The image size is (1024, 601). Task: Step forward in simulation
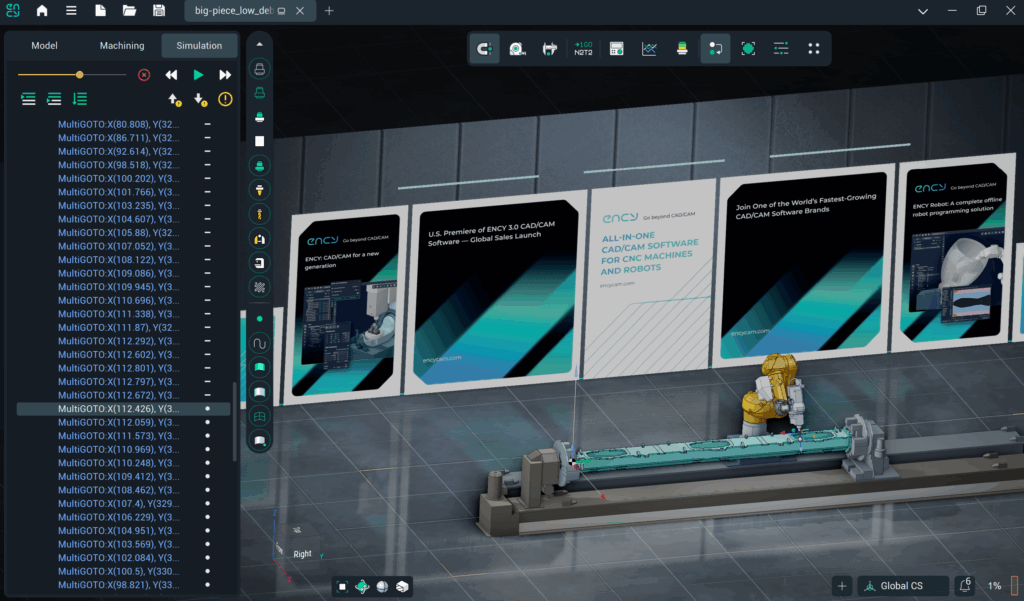225,75
